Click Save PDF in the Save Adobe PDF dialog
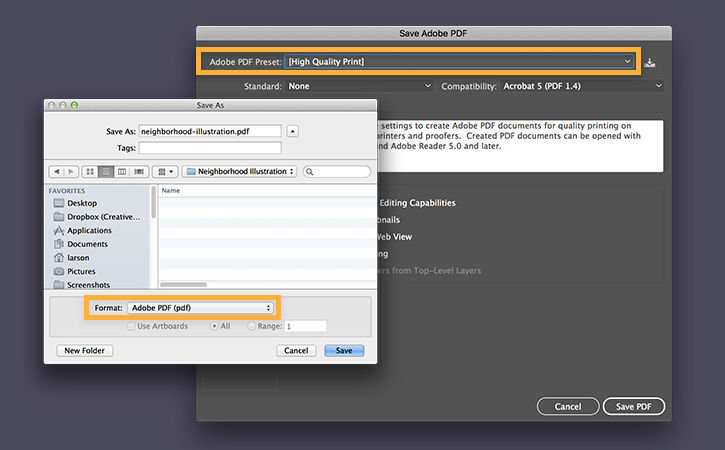The width and height of the screenshot is (725, 450). tap(633, 407)
